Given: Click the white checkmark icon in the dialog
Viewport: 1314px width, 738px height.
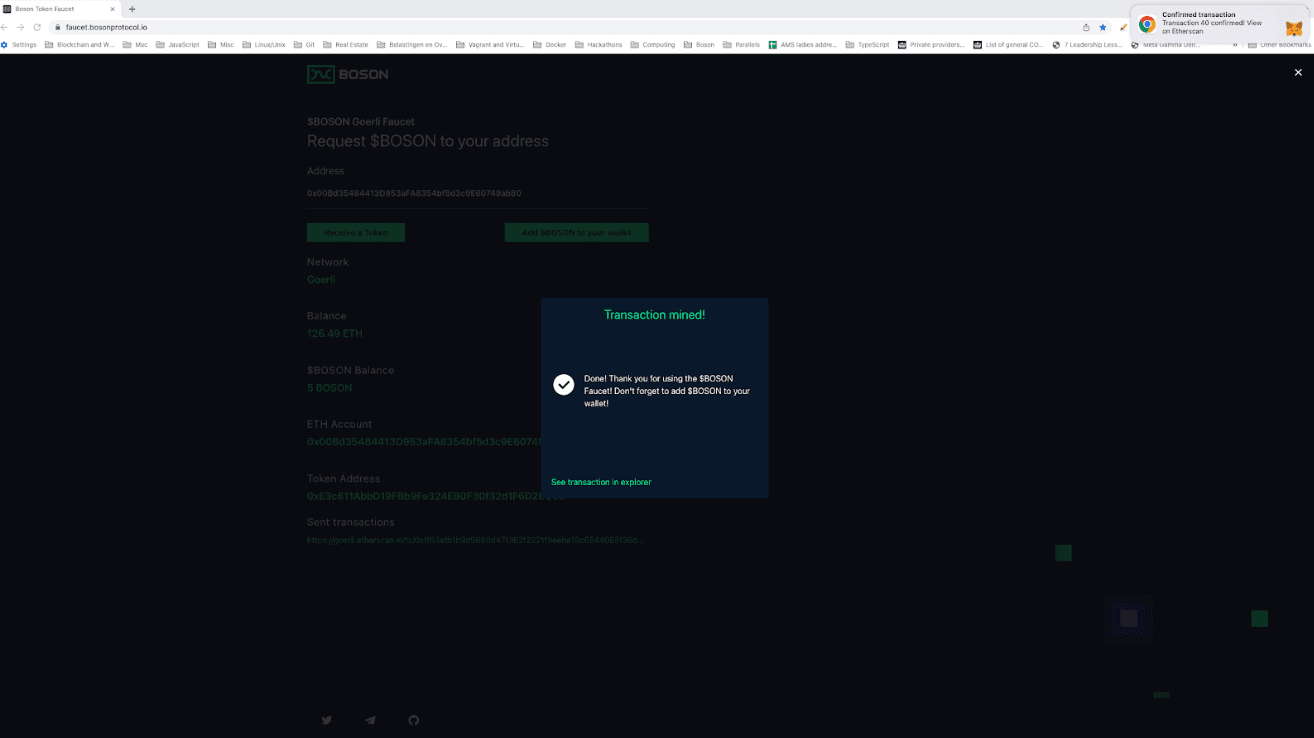Looking at the screenshot, I should tap(564, 385).
